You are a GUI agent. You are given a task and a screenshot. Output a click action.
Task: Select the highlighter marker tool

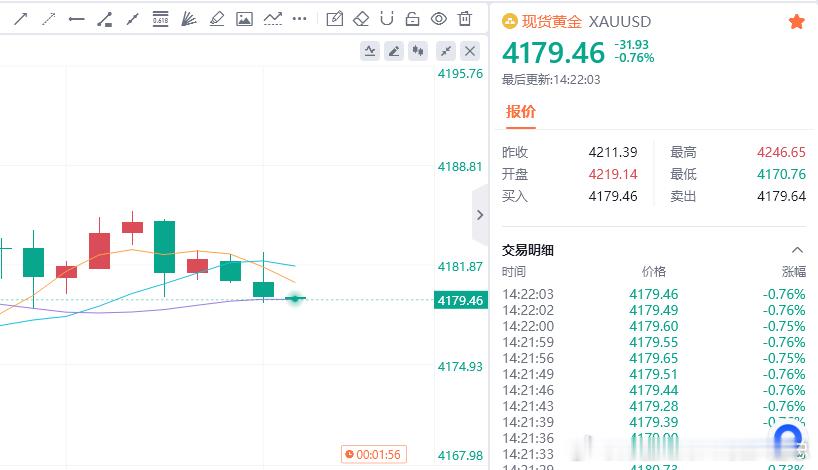216,19
